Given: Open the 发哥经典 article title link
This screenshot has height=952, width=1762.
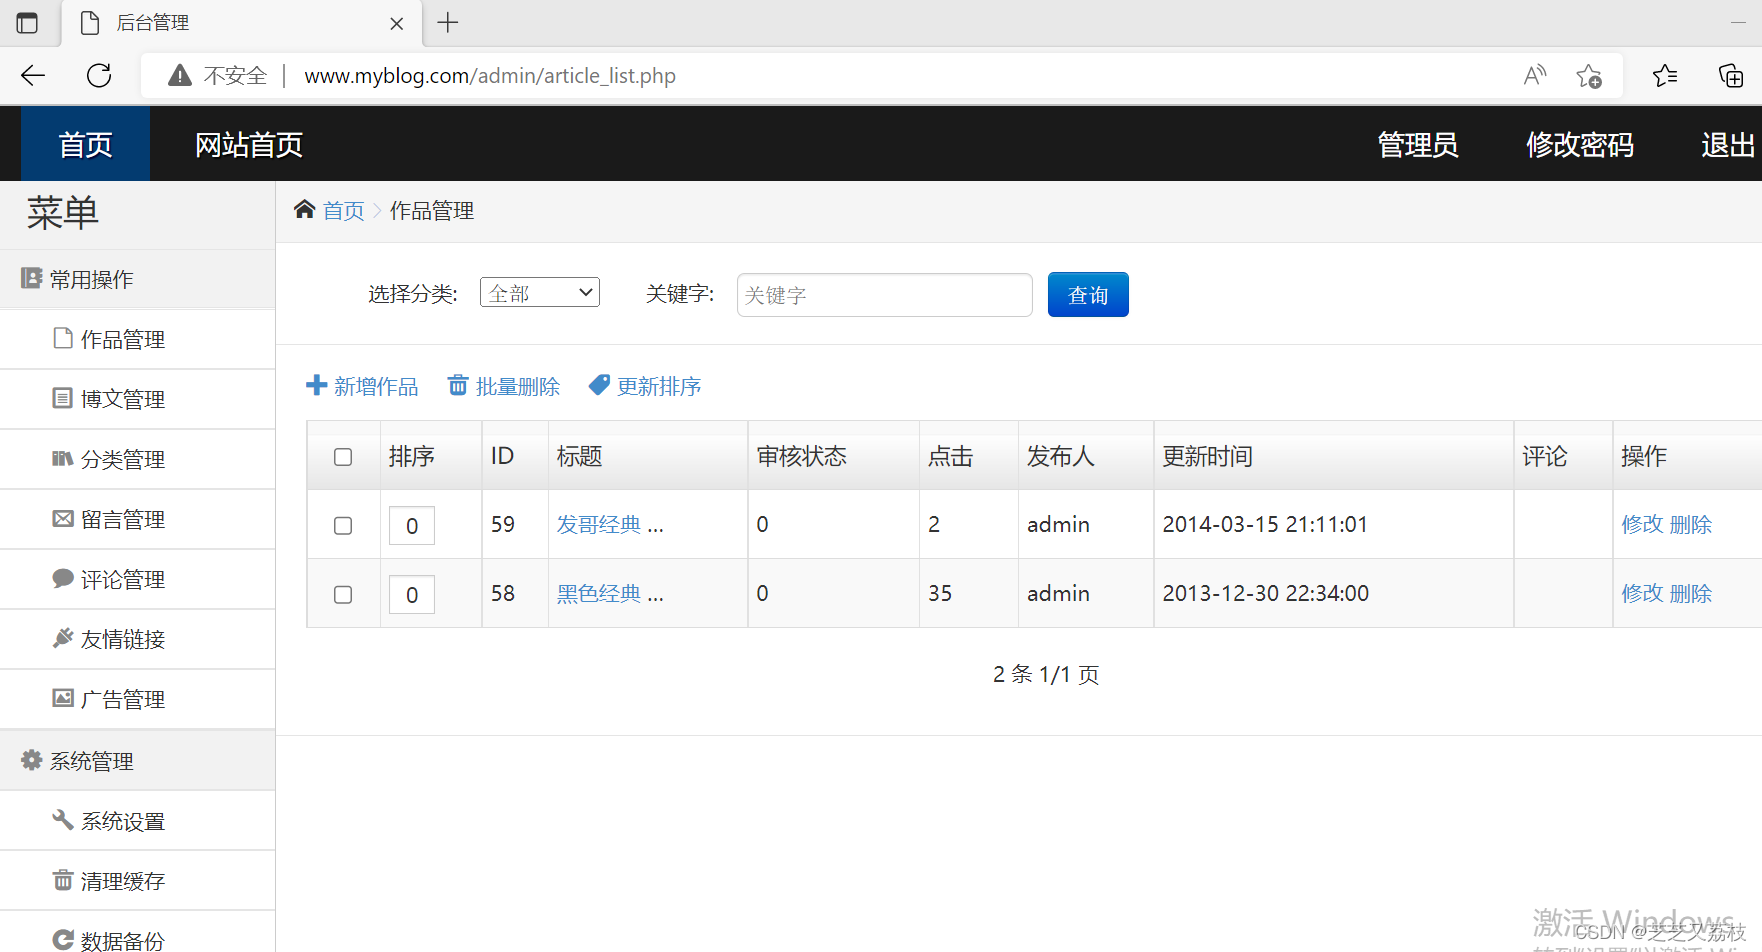Looking at the screenshot, I should 599,524.
